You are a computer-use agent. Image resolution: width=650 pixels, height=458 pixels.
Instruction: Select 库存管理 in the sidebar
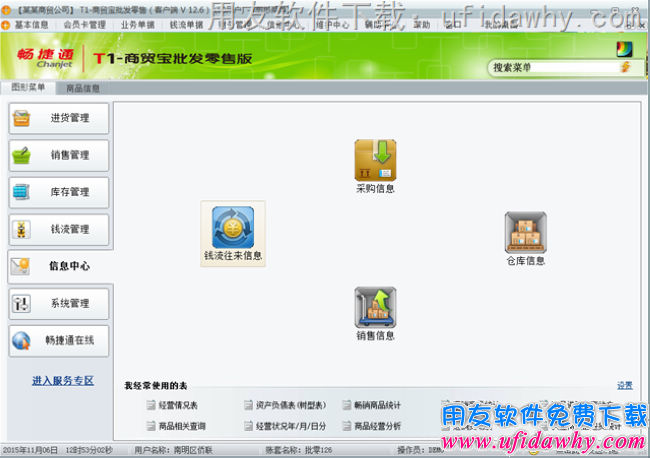click(59, 192)
